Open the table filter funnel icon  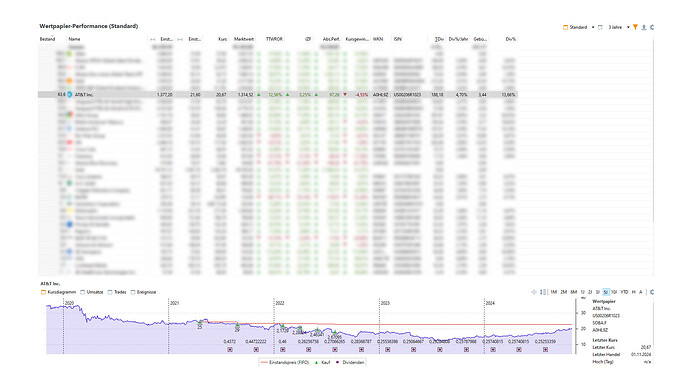click(635, 27)
